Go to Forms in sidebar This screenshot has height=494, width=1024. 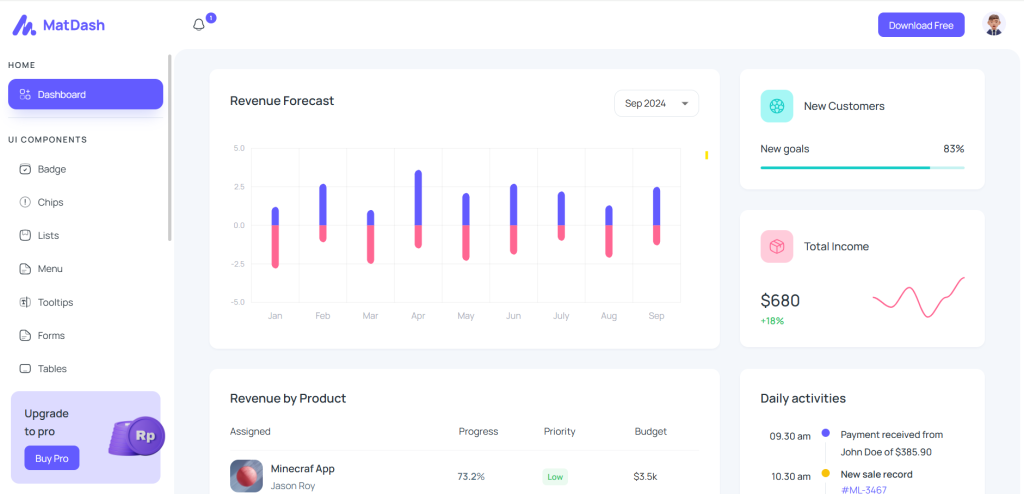click(51, 336)
